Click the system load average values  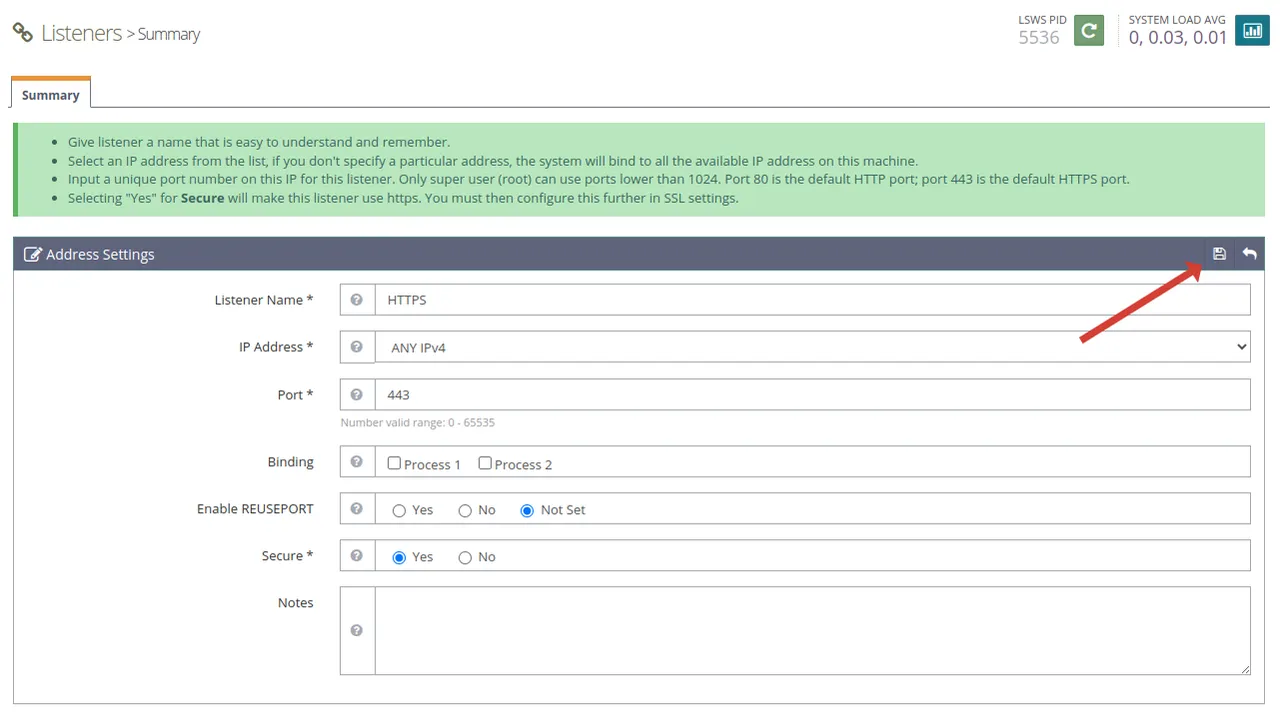click(x=1178, y=38)
